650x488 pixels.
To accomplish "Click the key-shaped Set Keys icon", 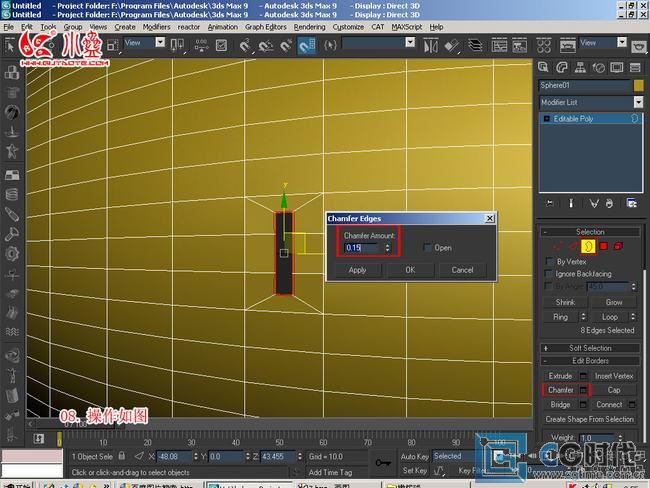I will (383, 462).
